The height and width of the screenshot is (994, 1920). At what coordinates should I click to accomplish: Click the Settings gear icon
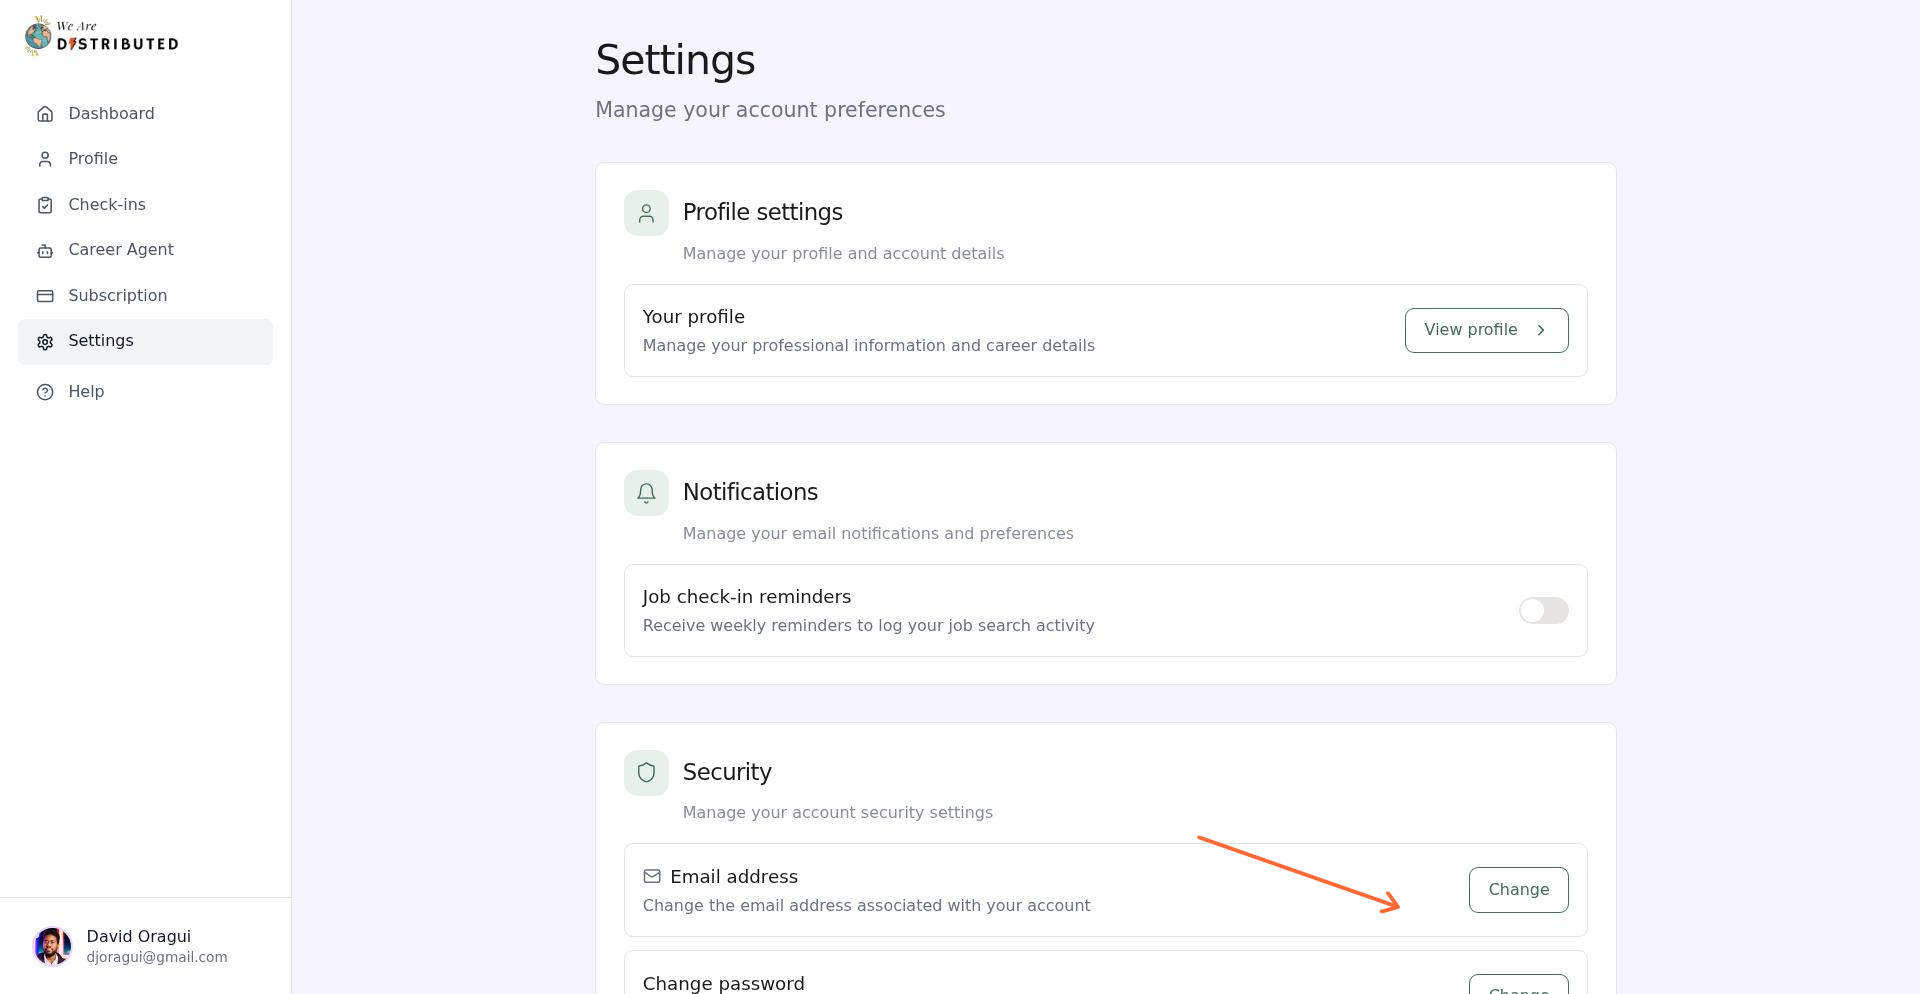(45, 341)
